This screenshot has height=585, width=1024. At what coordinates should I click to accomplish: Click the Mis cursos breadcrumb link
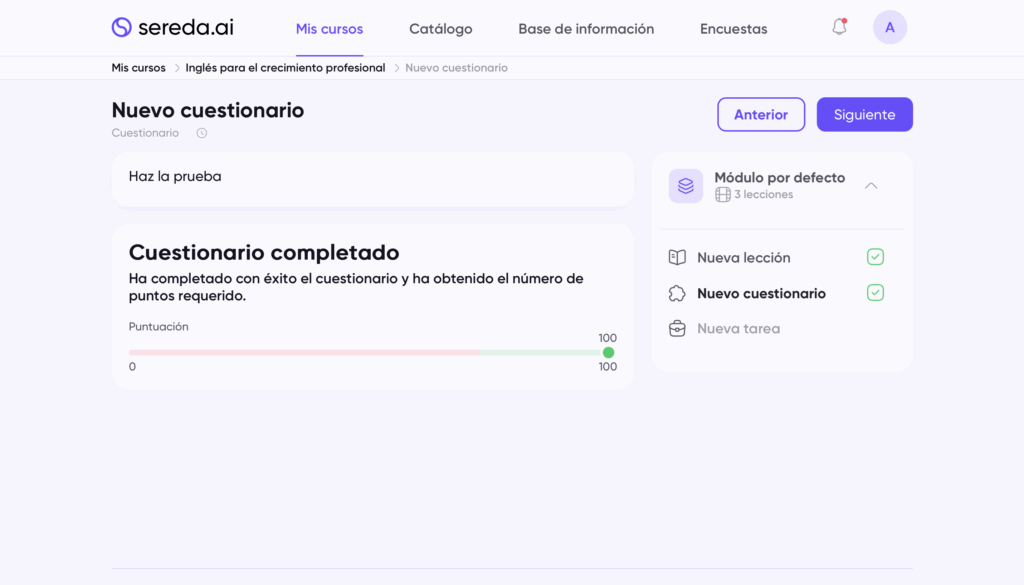point(138,68)
